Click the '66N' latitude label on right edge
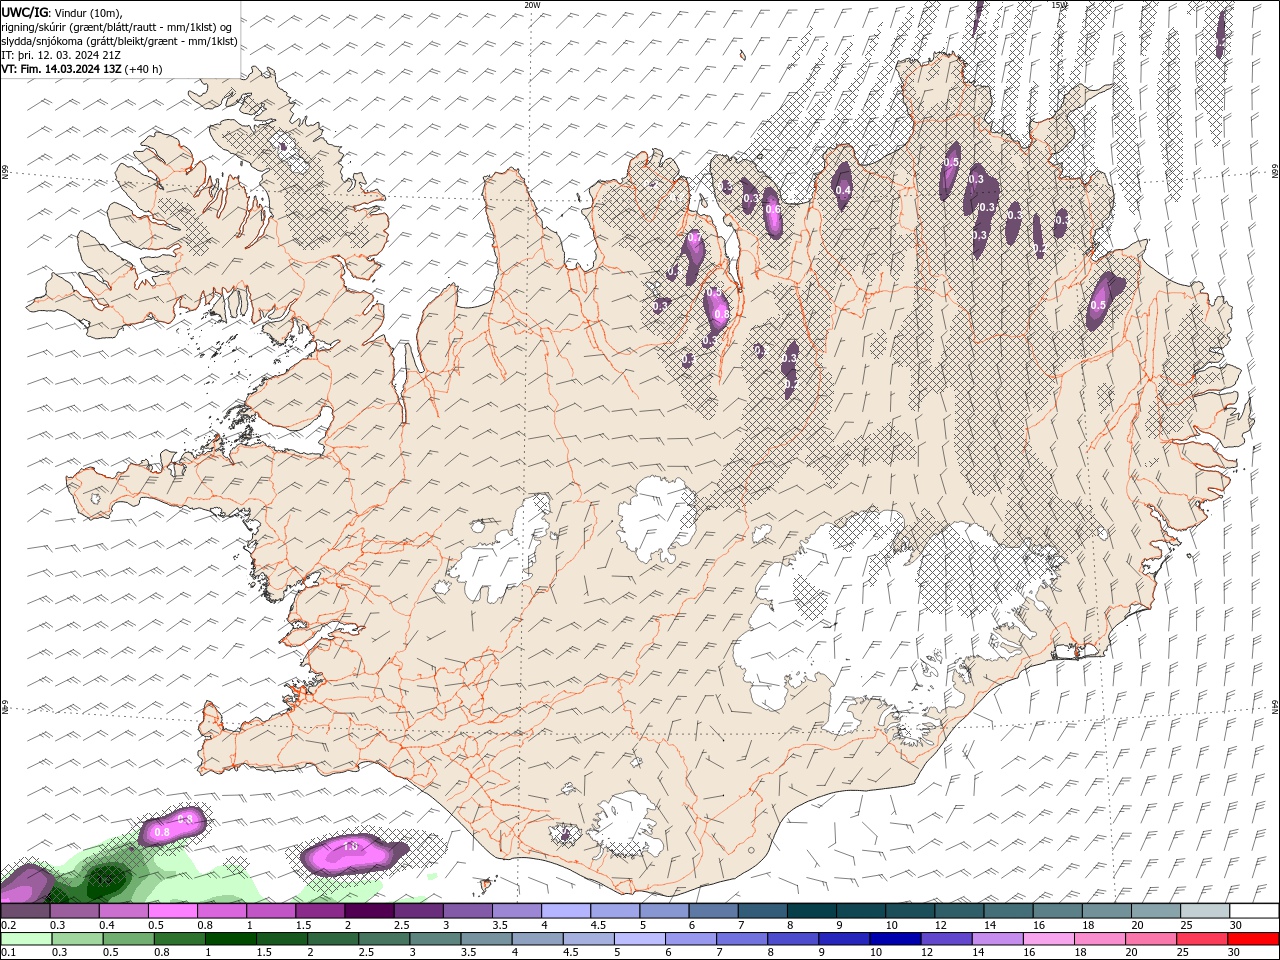 [x=1275, y=173]
